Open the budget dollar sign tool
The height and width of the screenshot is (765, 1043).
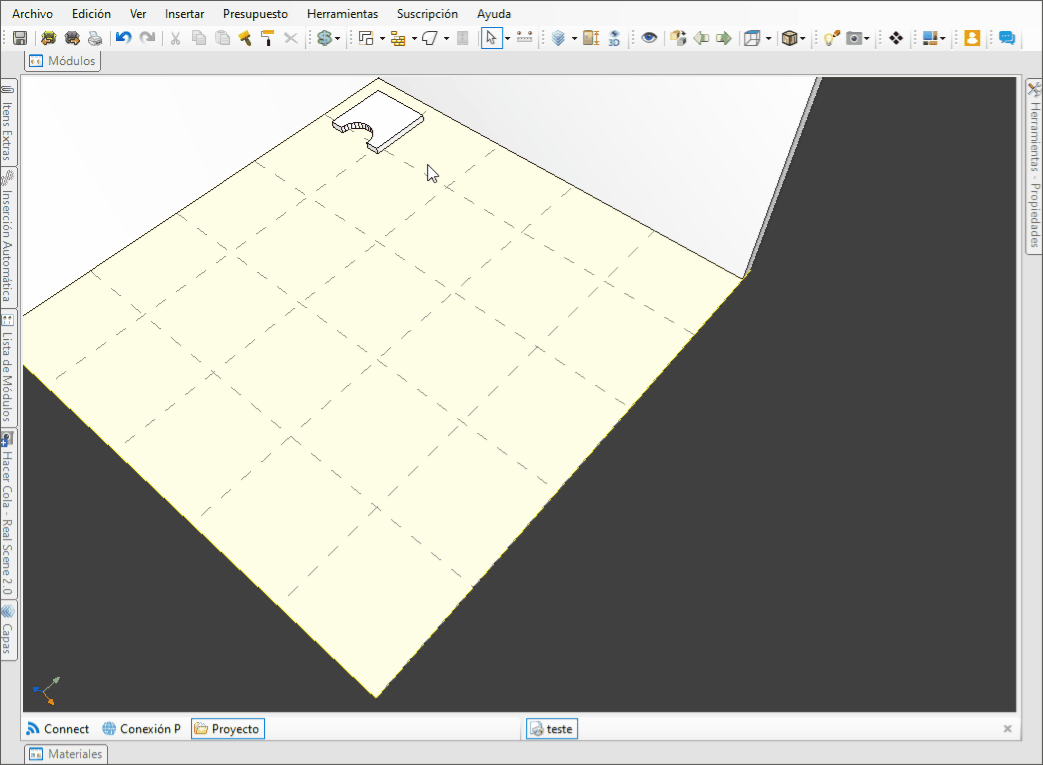coord(324,38)
